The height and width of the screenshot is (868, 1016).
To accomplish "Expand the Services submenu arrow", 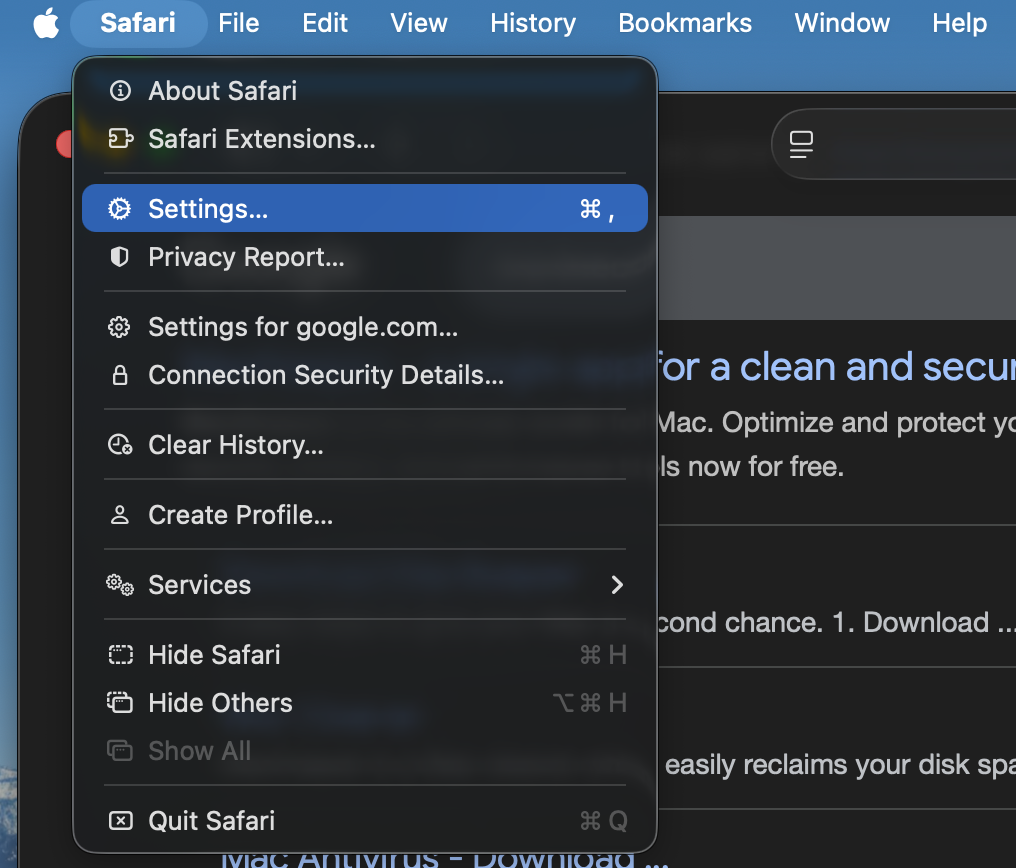I will (617, 585).
